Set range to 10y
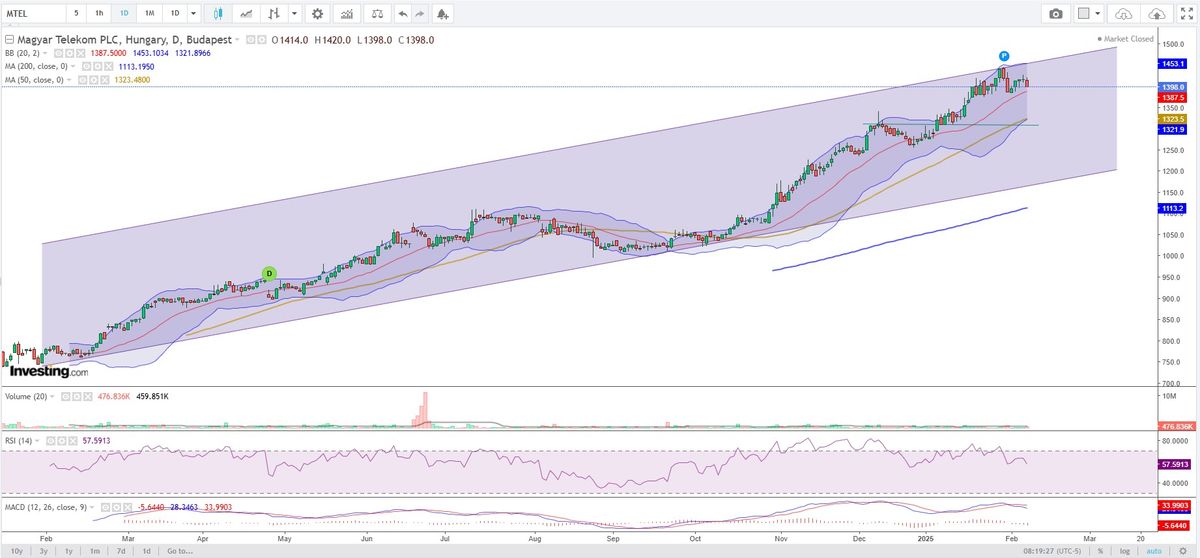The width and height of the screenshot is (1200, 558). (18, 551)
